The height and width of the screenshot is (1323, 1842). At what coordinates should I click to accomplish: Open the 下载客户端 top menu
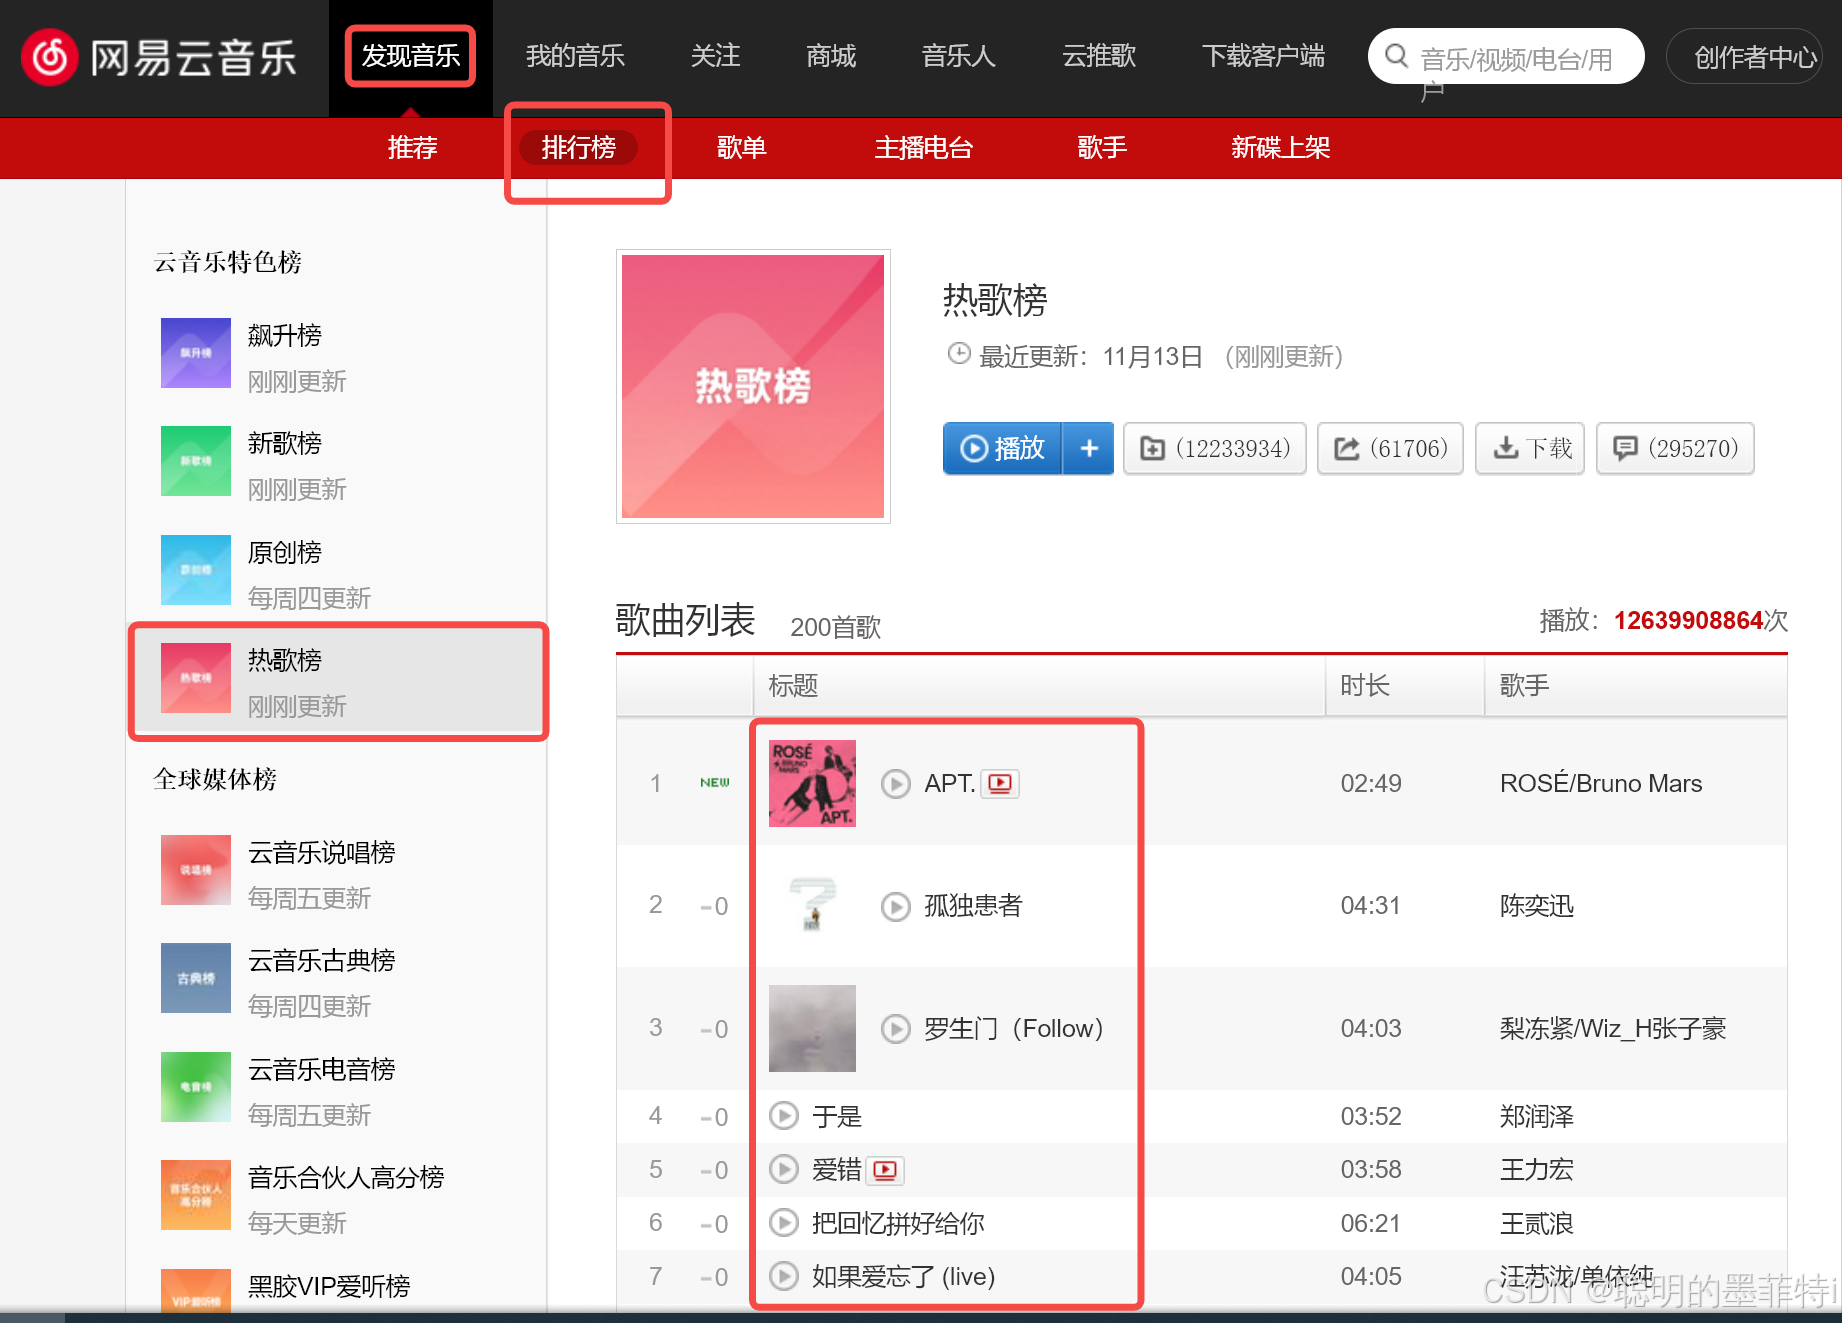[x=1263, y=56]
